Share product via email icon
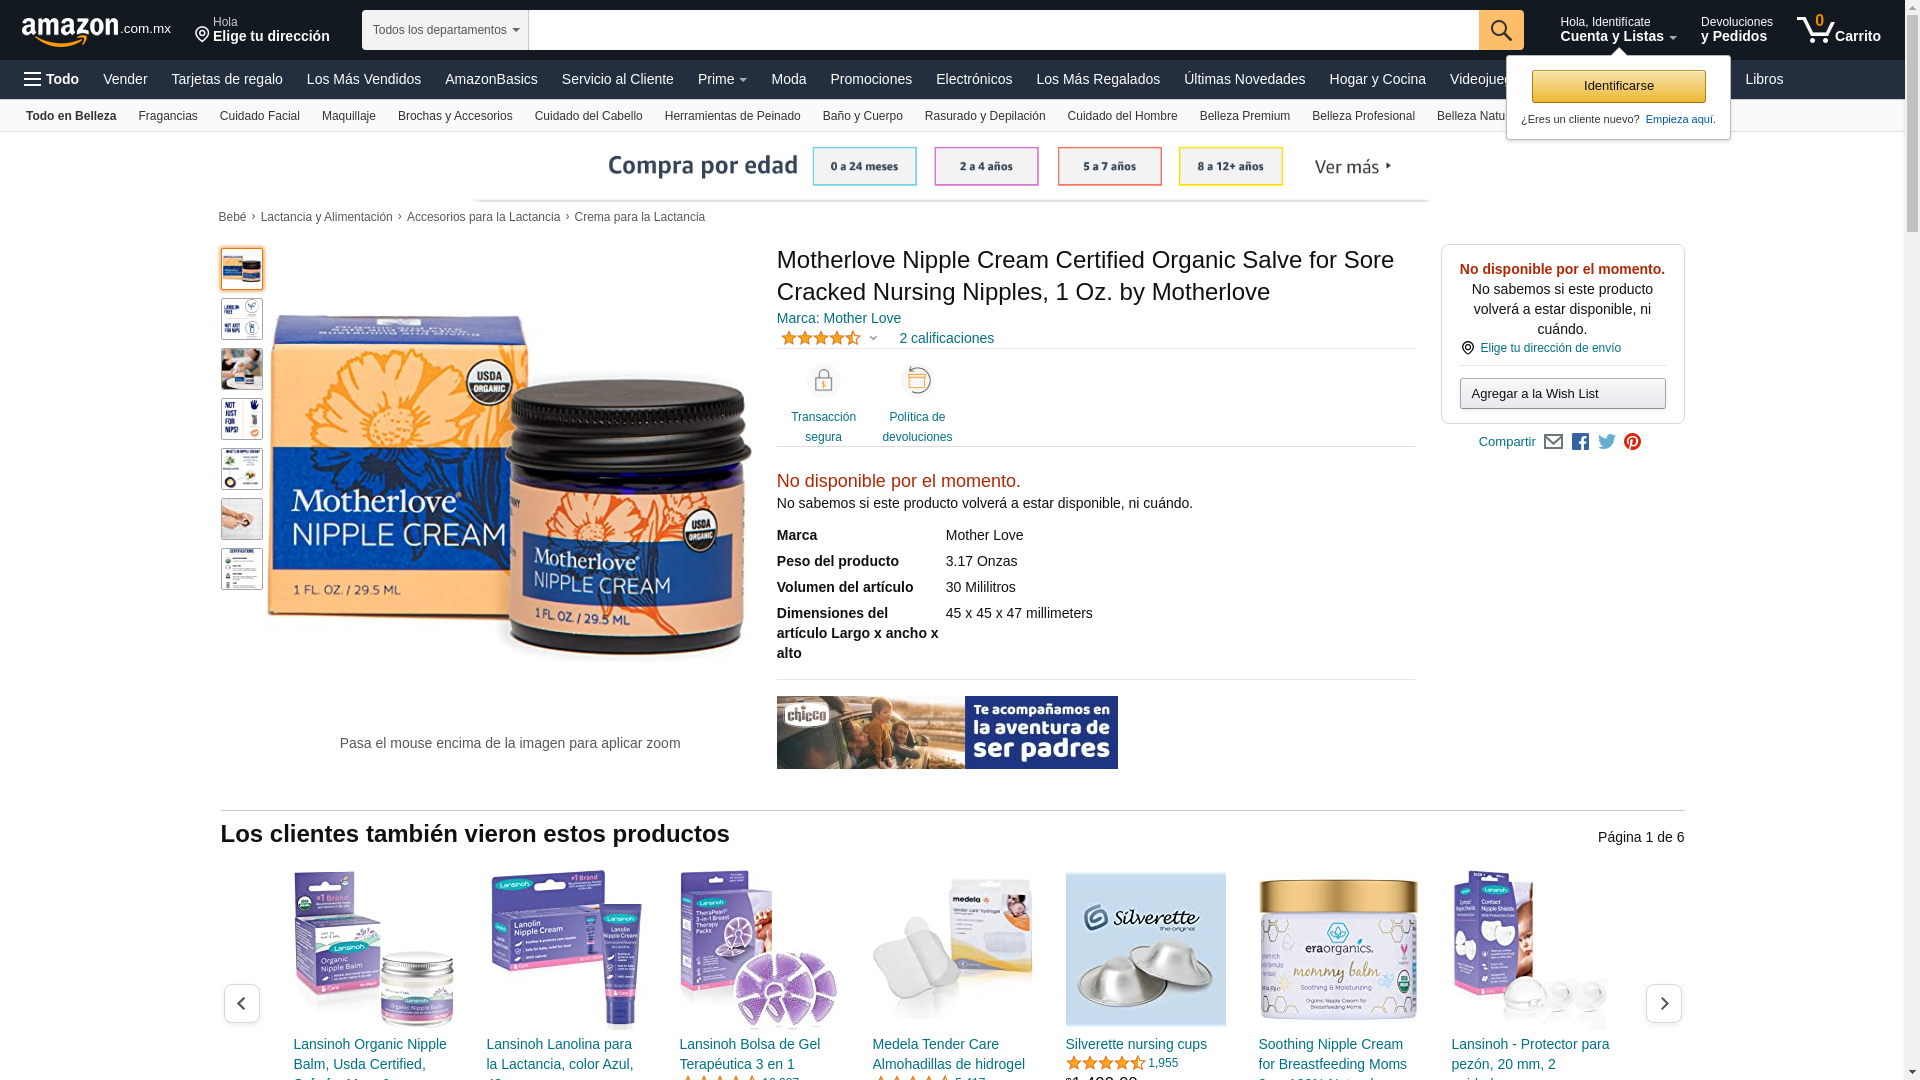 1553,442
